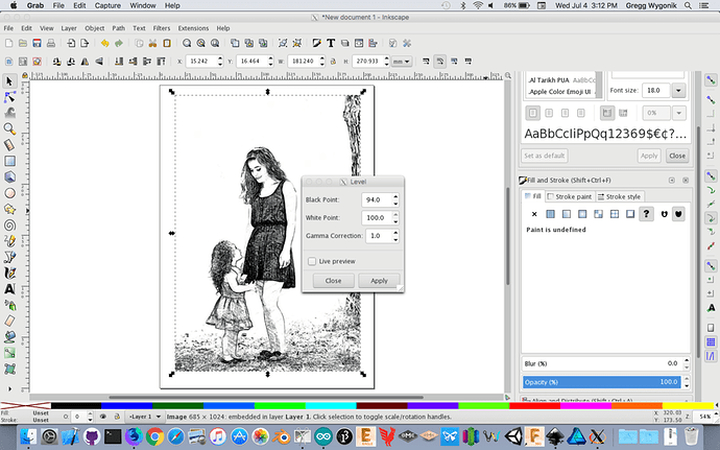Image resolution: width=720 pixels, height=450 pixels.
Task: Click the Save document icon
Action: (x=36, y=44)
